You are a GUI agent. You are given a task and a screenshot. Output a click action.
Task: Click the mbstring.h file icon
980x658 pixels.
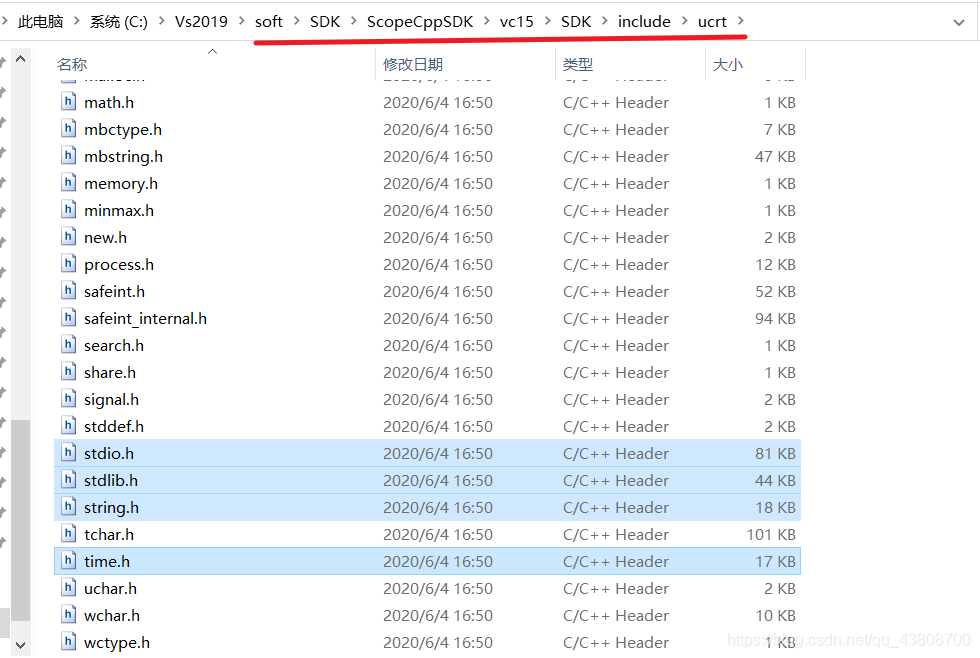click(69, 156)
